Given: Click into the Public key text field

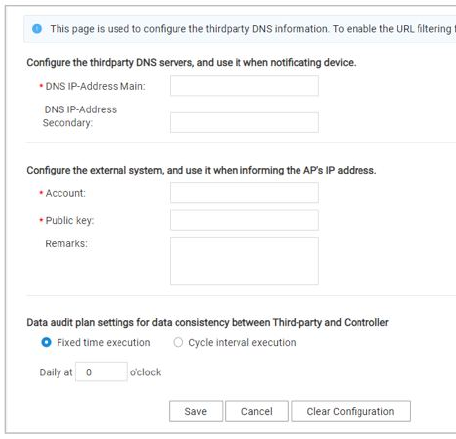Looking at the screenshot, I should pos(244,220).
